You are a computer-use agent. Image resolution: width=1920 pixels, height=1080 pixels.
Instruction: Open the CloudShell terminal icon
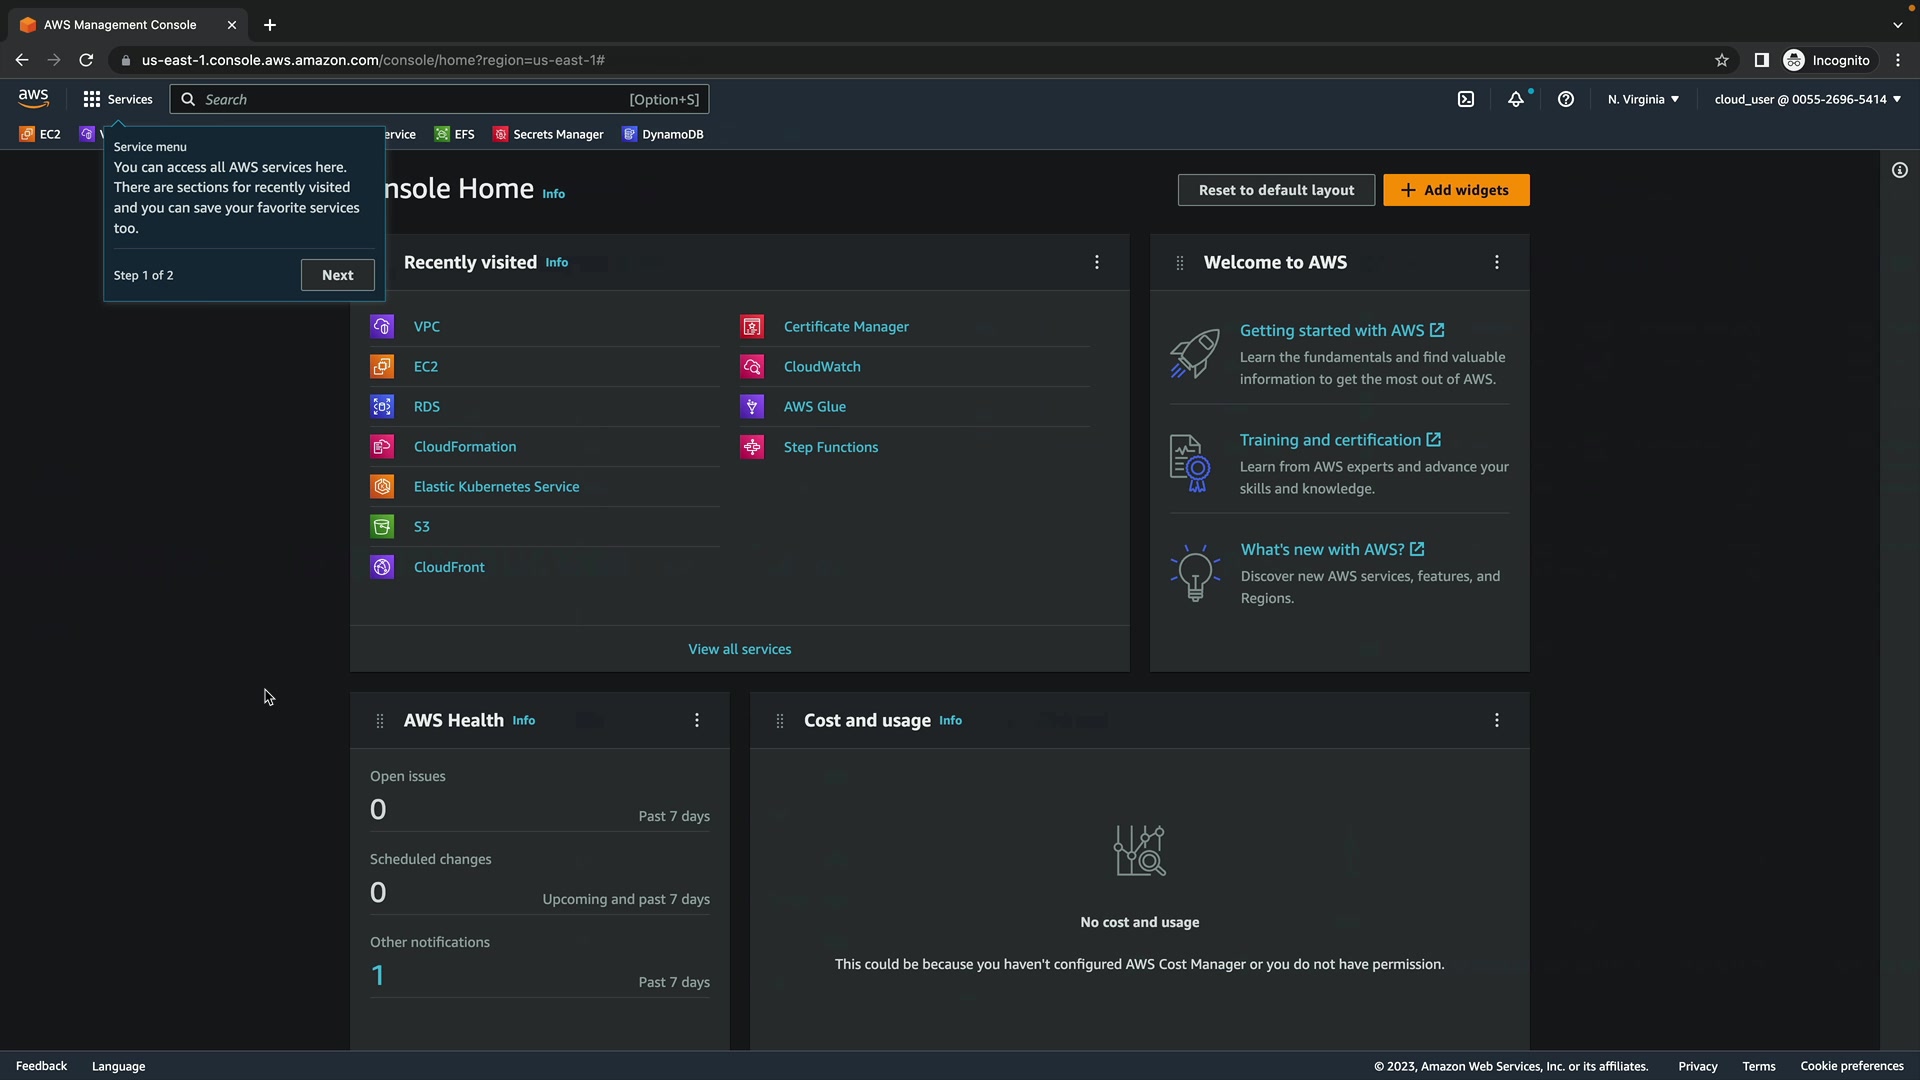point(1466,99)
